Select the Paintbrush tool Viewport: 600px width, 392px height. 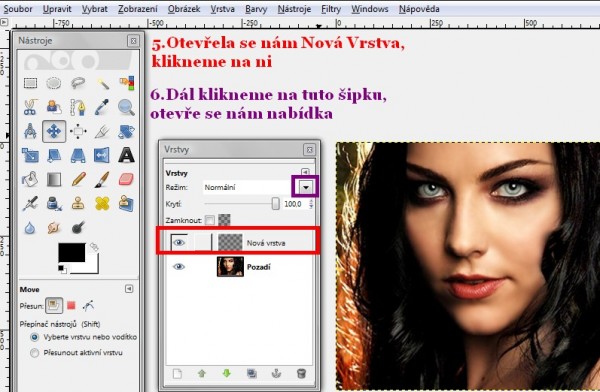click(102, 179)
